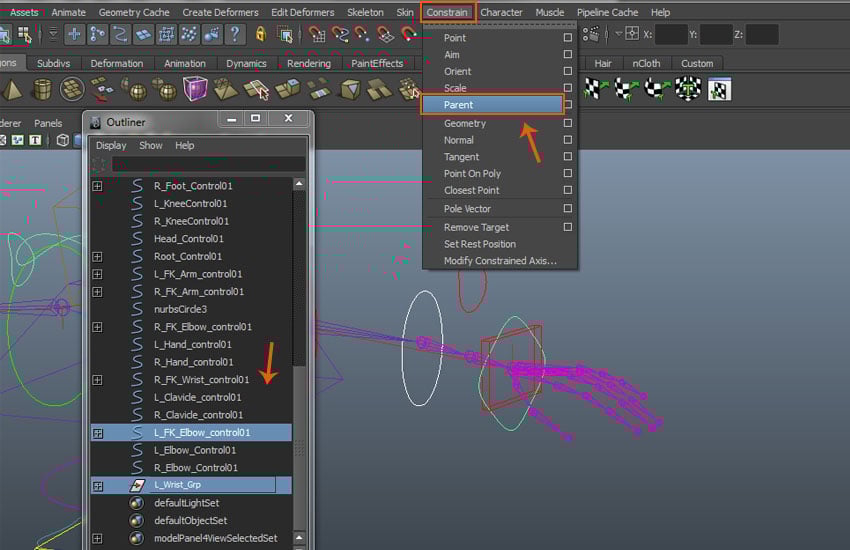Click the pyramid primitive shelf icon

pos(12,90)
